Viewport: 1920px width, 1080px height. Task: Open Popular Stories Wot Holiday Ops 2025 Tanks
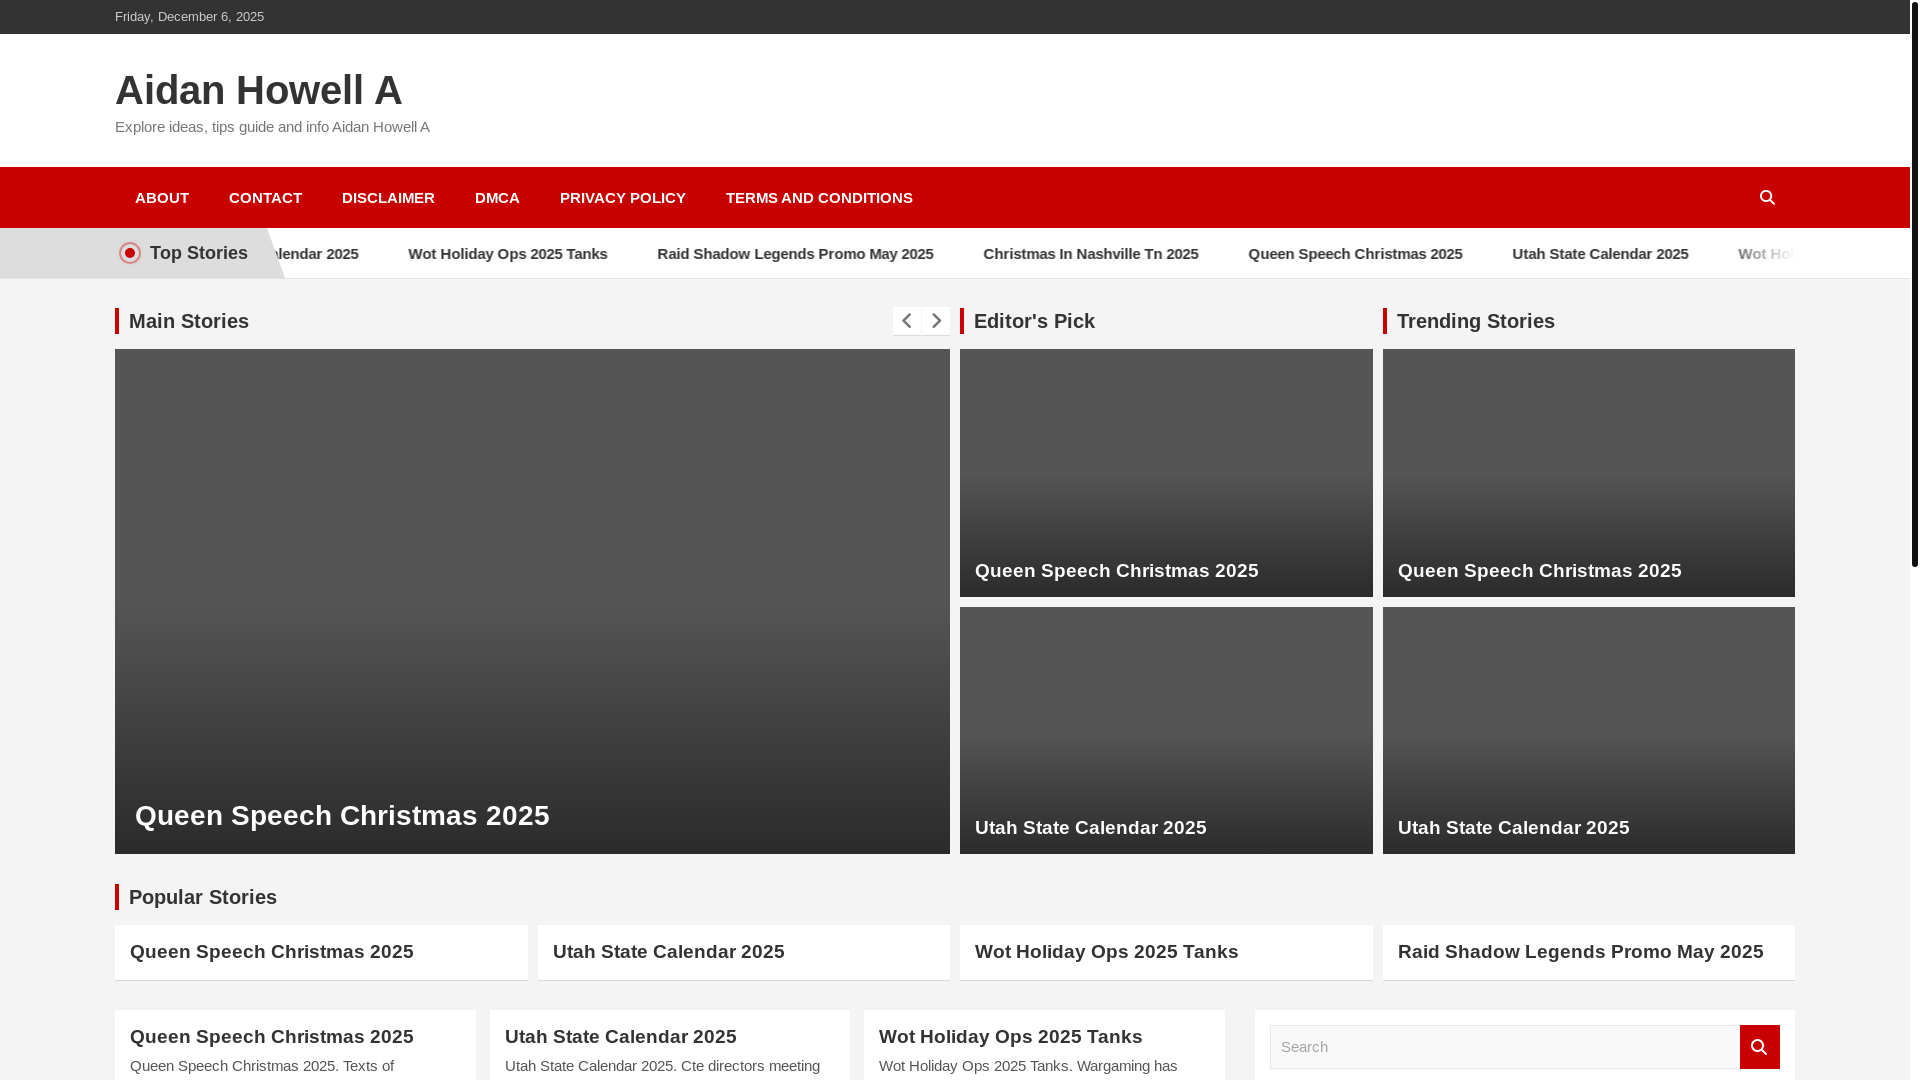[1106, 952]
